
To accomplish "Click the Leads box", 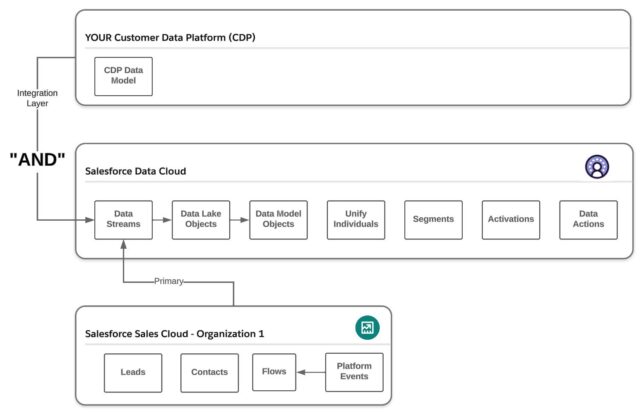I will point(133,372).
